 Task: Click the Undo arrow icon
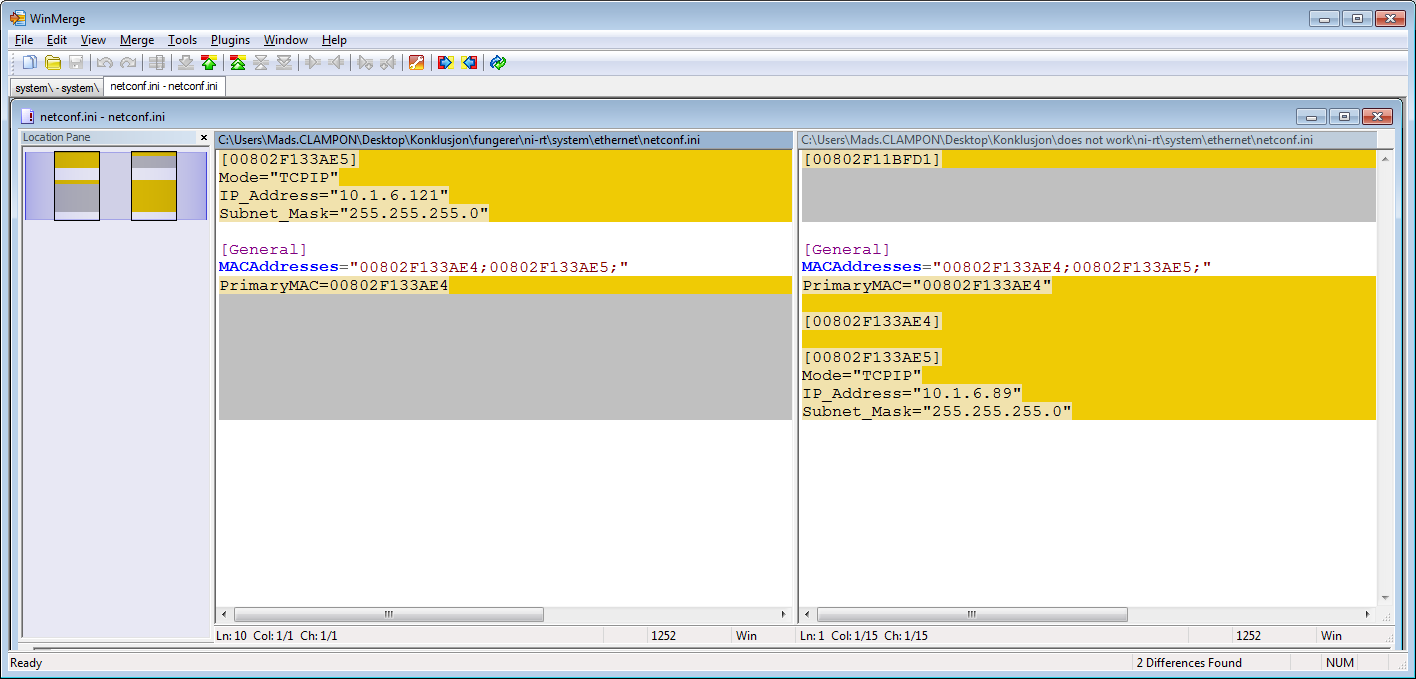click(x=104, y=62)
